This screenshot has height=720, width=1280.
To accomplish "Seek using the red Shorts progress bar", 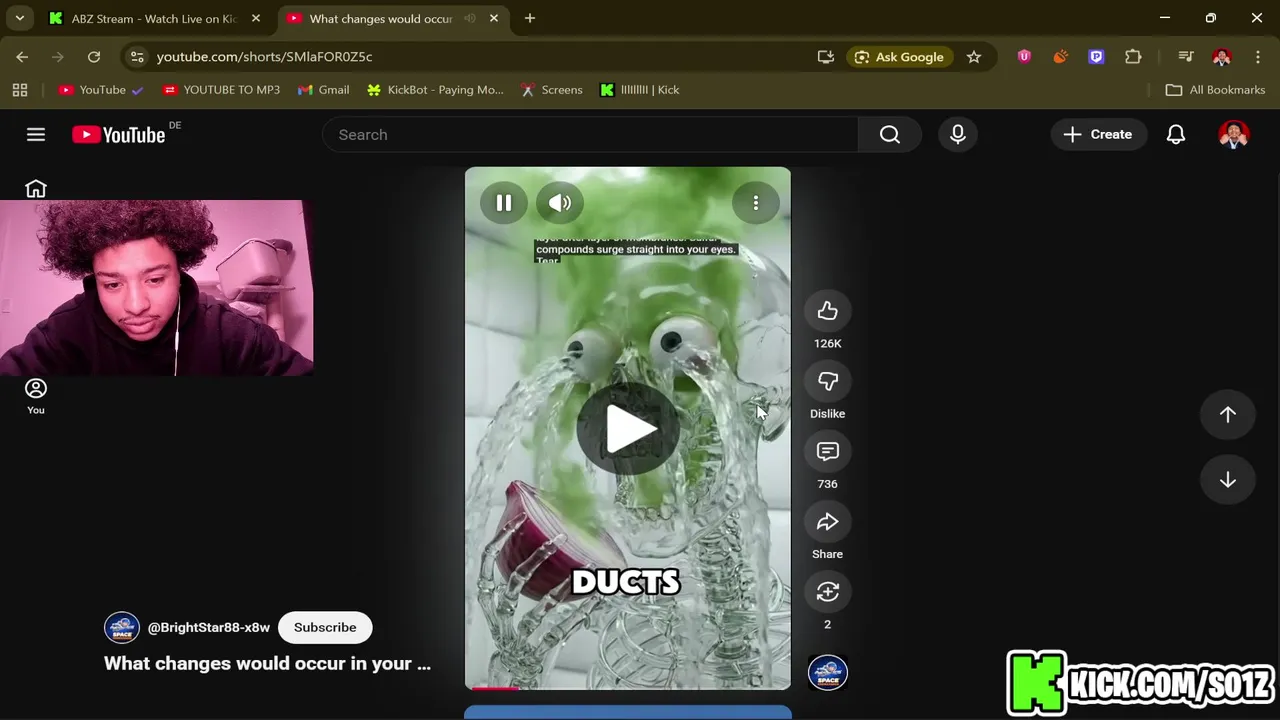I will [627, 688].
